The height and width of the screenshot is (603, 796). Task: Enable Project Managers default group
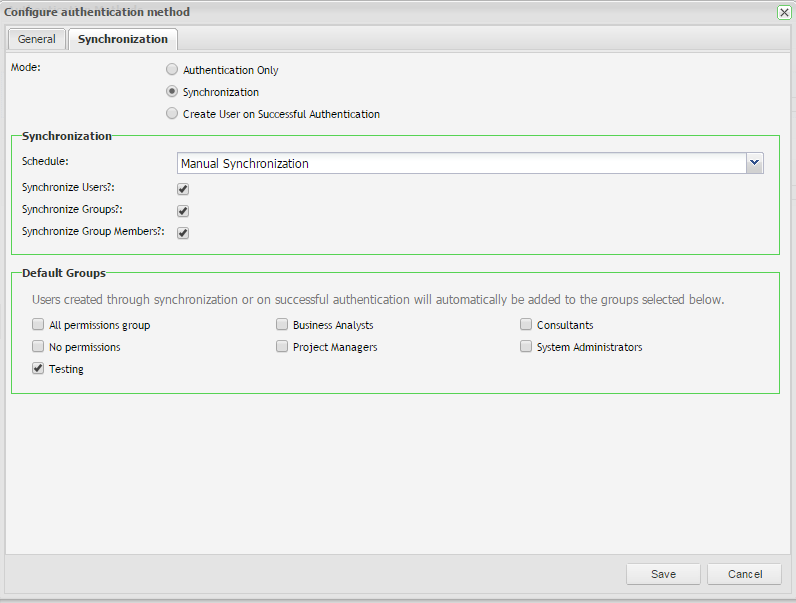click(282, 347)
